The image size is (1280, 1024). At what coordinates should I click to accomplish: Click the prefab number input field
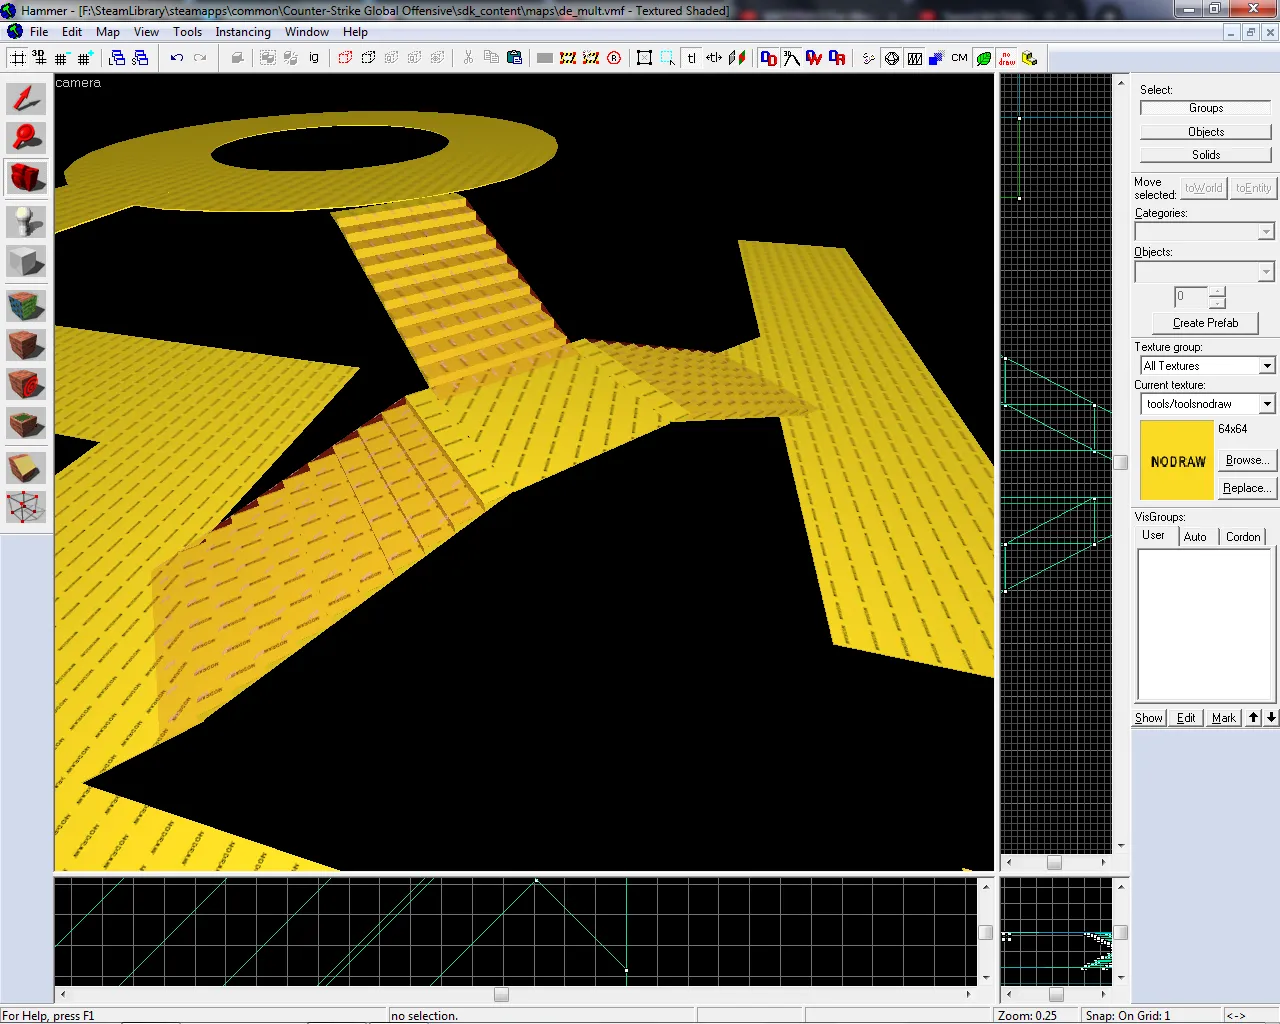pos(1191,297)
